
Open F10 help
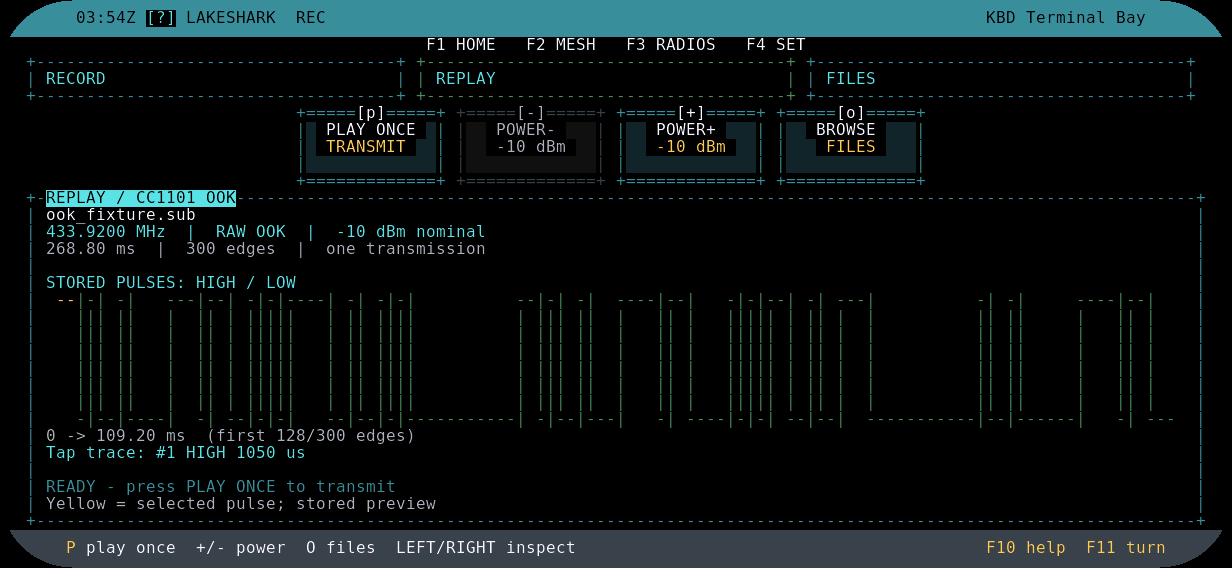[1026, 548]
